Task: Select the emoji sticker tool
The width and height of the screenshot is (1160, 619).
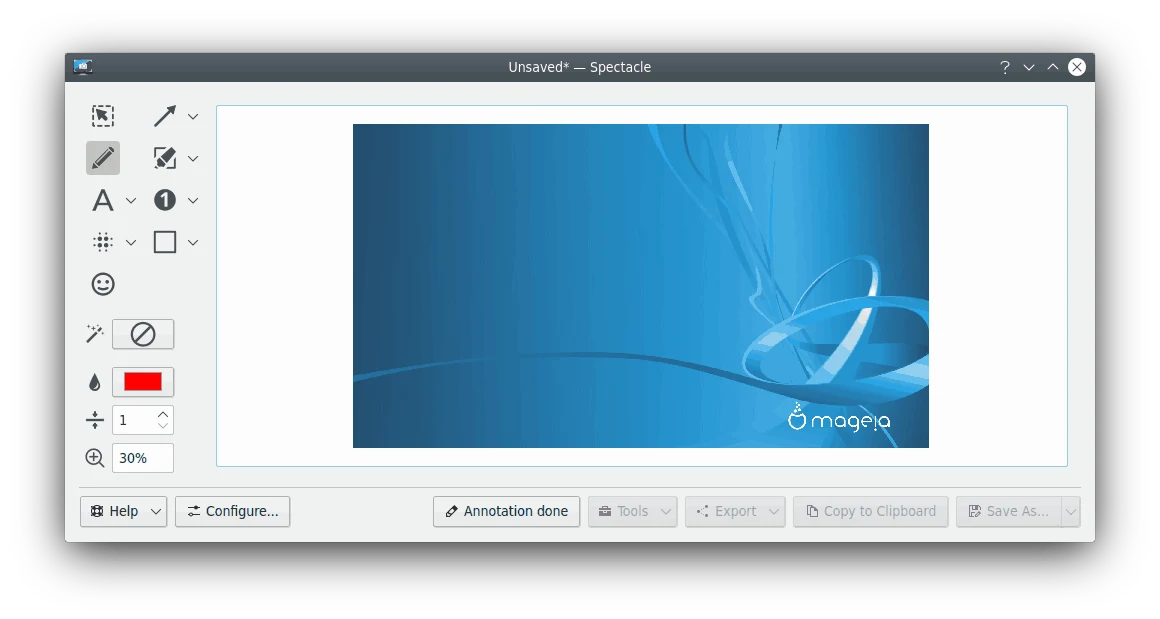Action: click(x=103, y=284)
